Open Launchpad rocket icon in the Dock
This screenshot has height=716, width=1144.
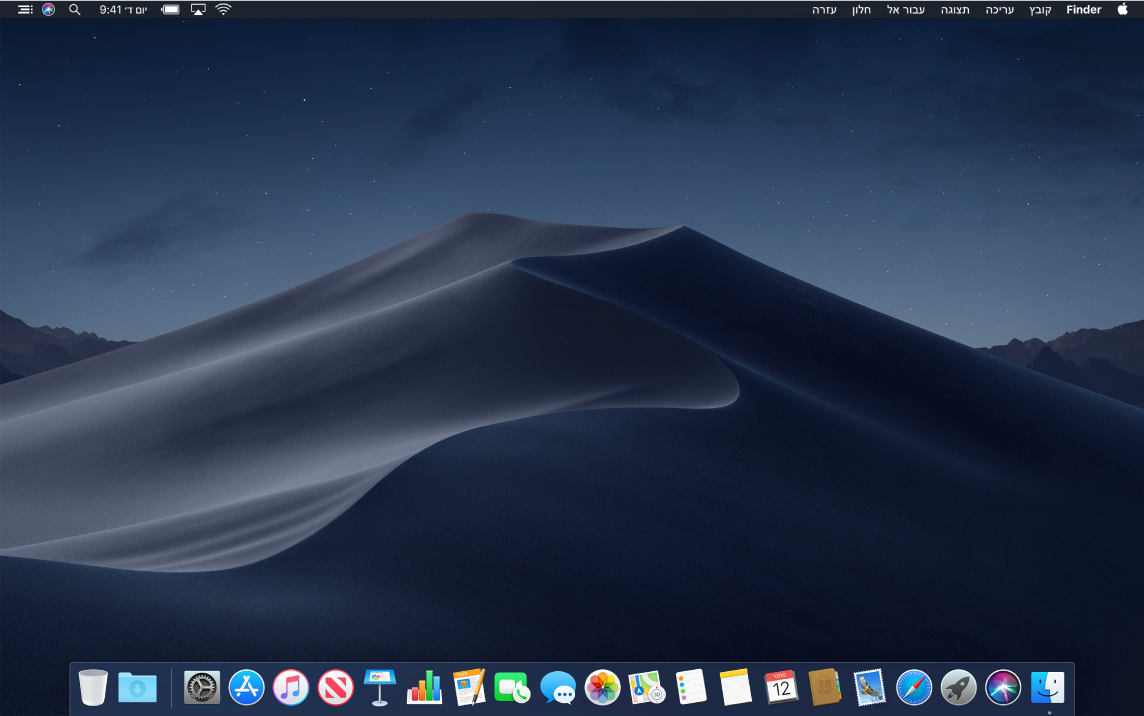pyautogui.click(x=958, y=687)
